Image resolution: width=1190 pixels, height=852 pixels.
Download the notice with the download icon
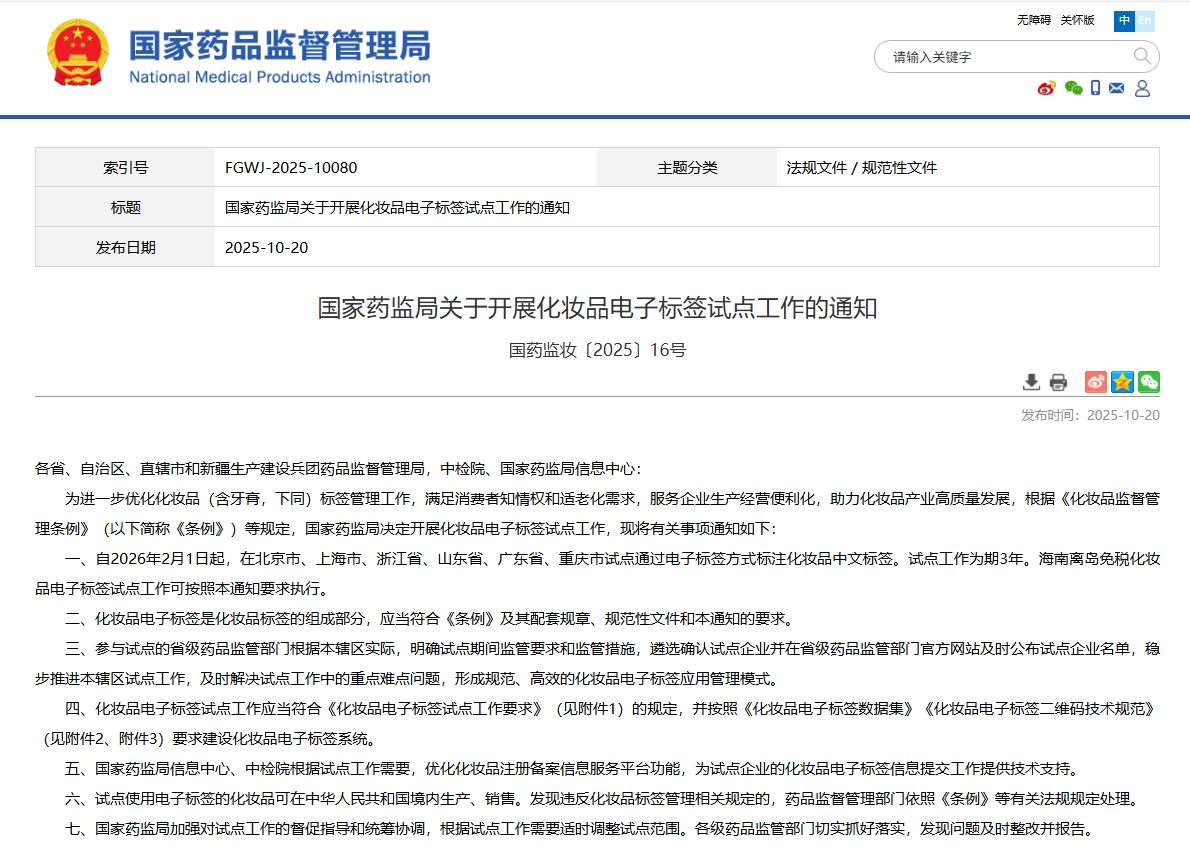point(1032,382)
